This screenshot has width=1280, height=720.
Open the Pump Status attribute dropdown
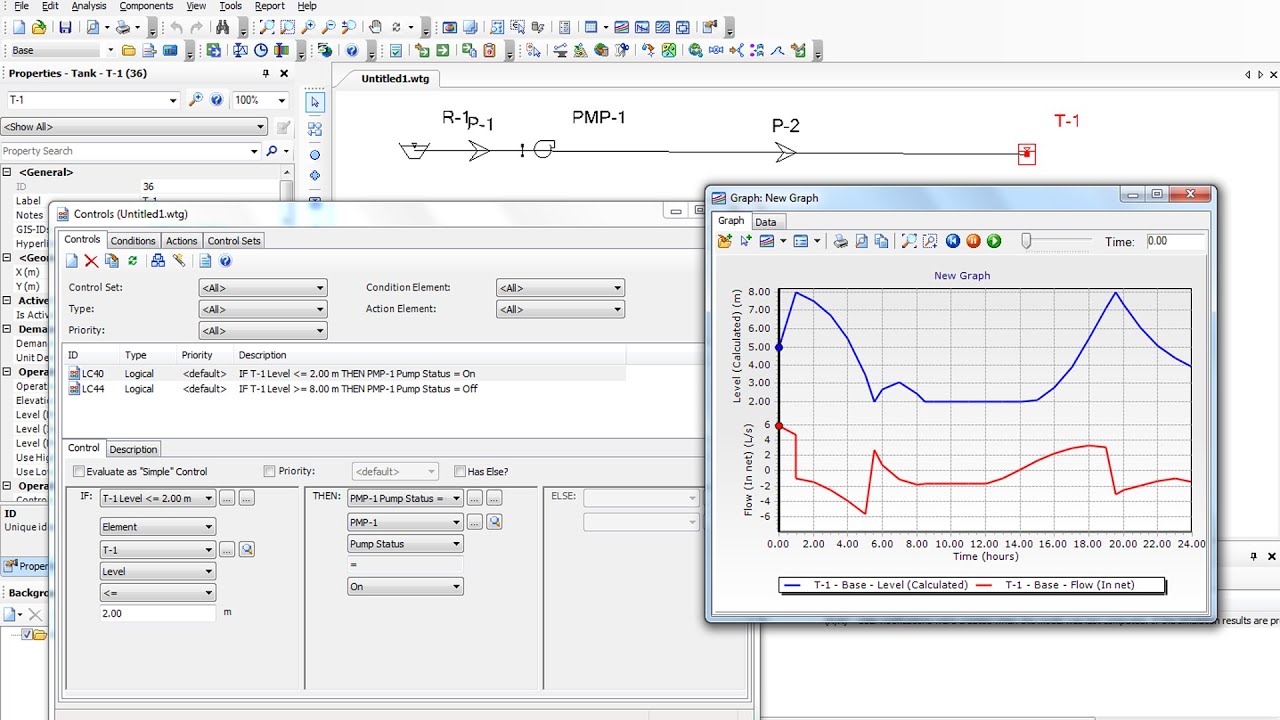click(405, 544)
